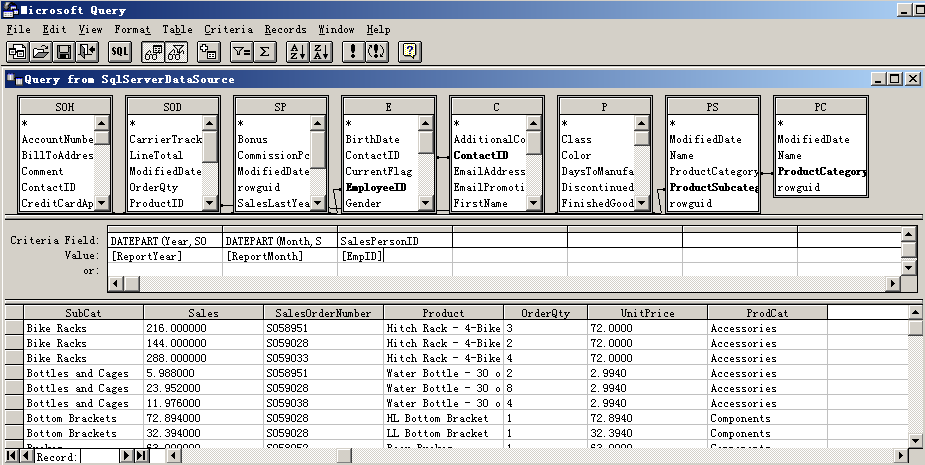Click the down arrow of the SP table list

[x=318, y=204]
